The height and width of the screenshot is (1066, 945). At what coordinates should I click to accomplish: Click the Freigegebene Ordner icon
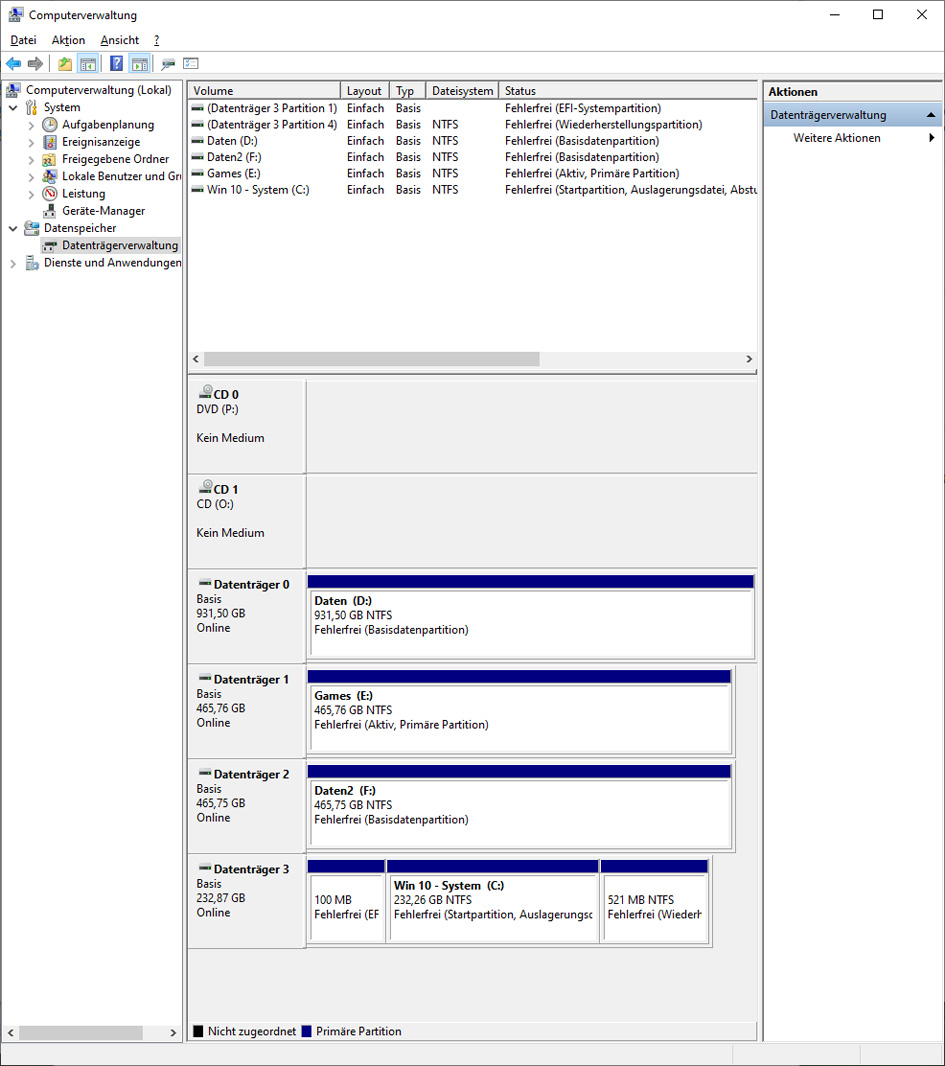coord(50,159)
